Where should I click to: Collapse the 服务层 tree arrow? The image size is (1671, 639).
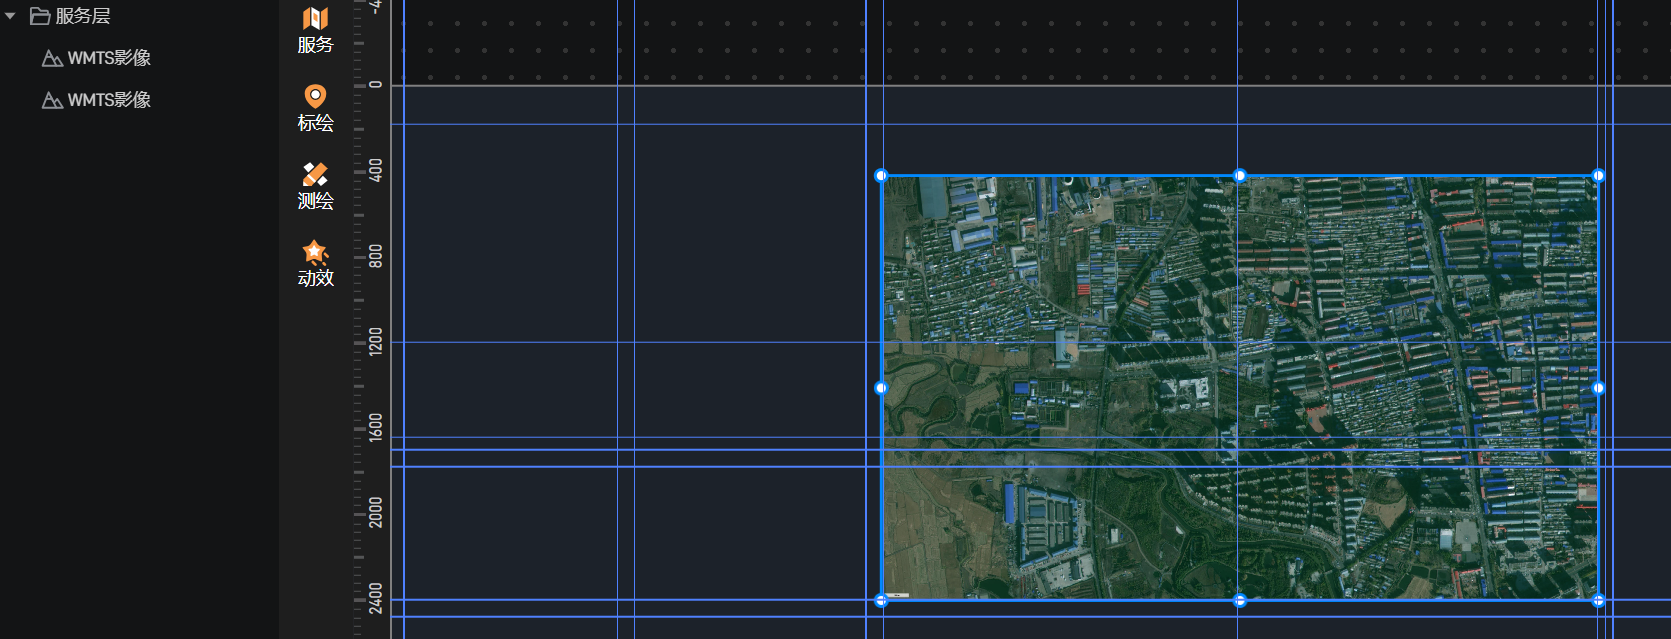(x=10, y=16)
